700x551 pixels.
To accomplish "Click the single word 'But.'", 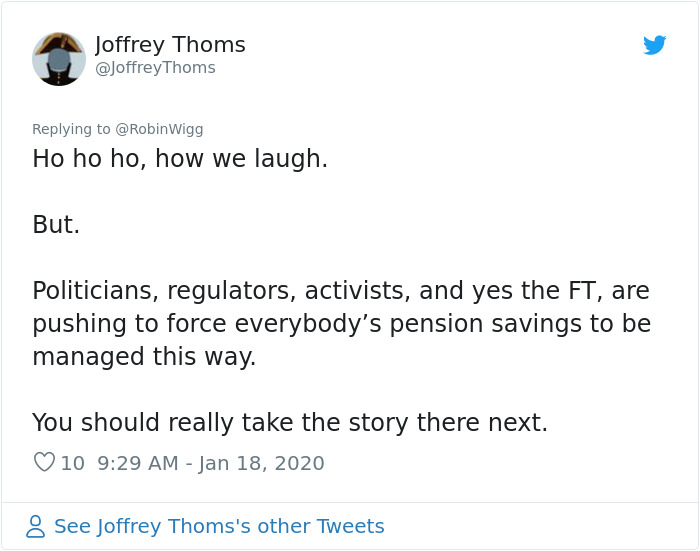I will click(x=56, y=225).
